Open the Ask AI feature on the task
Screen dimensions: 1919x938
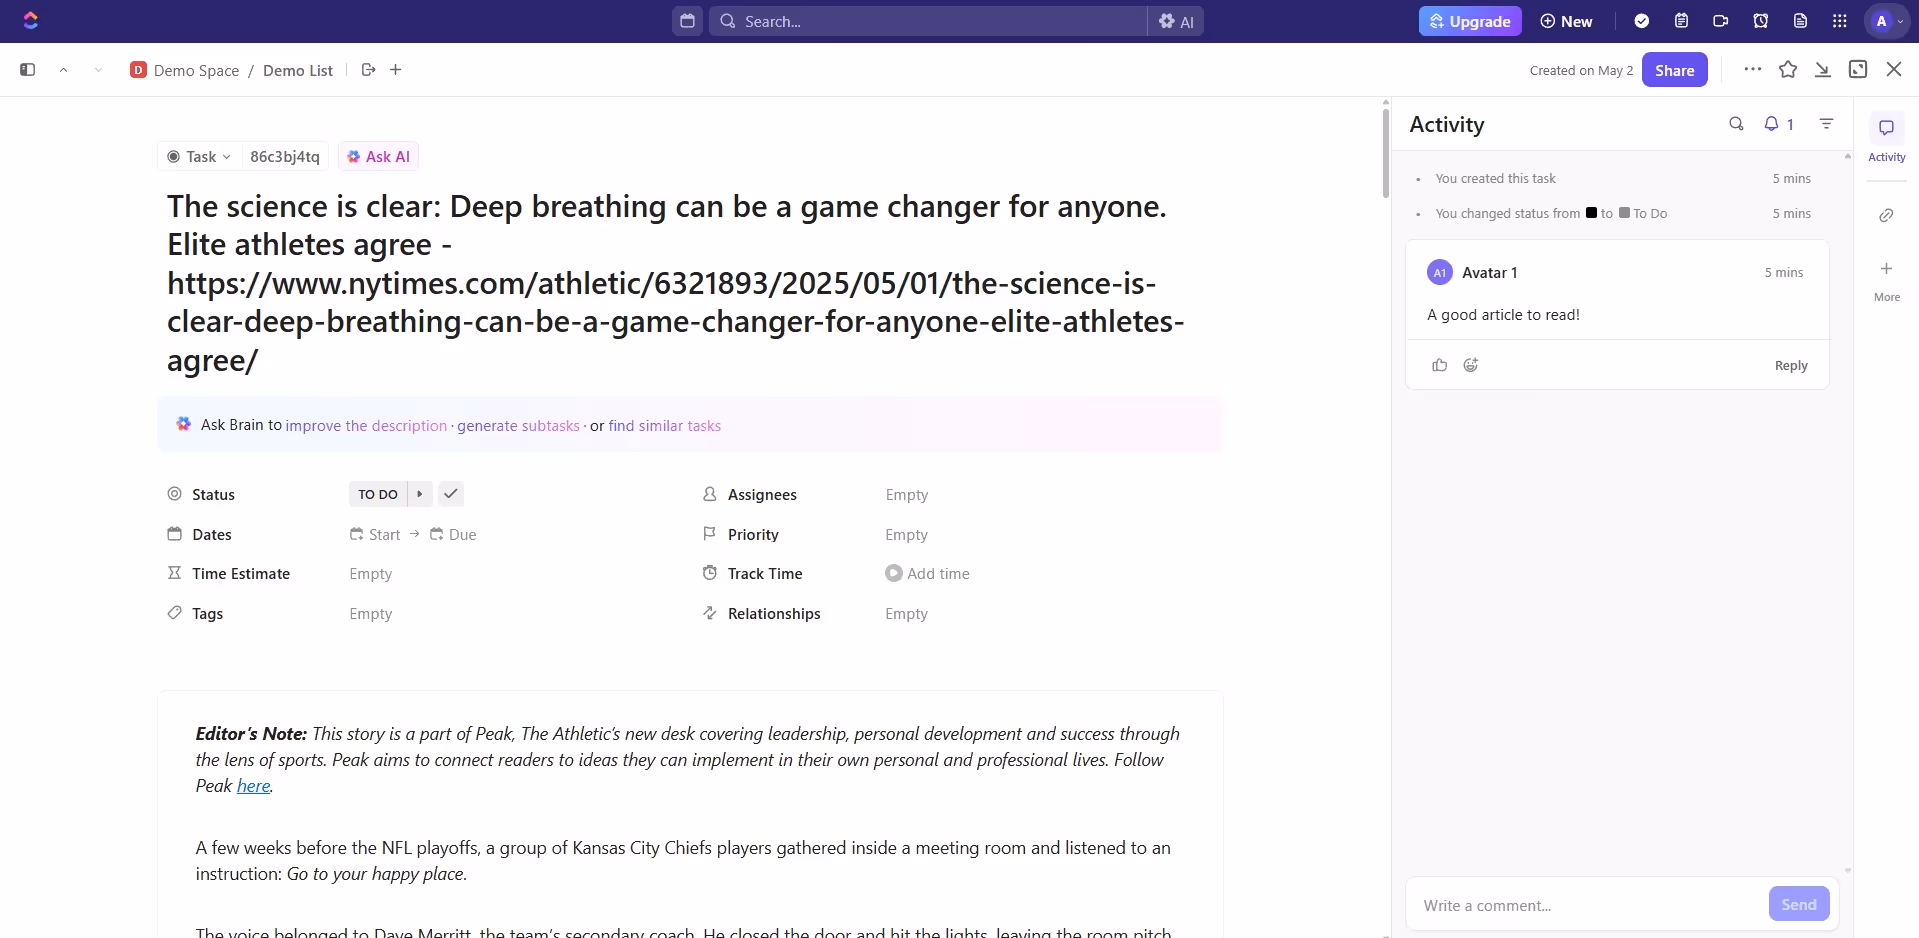[378, 156]
